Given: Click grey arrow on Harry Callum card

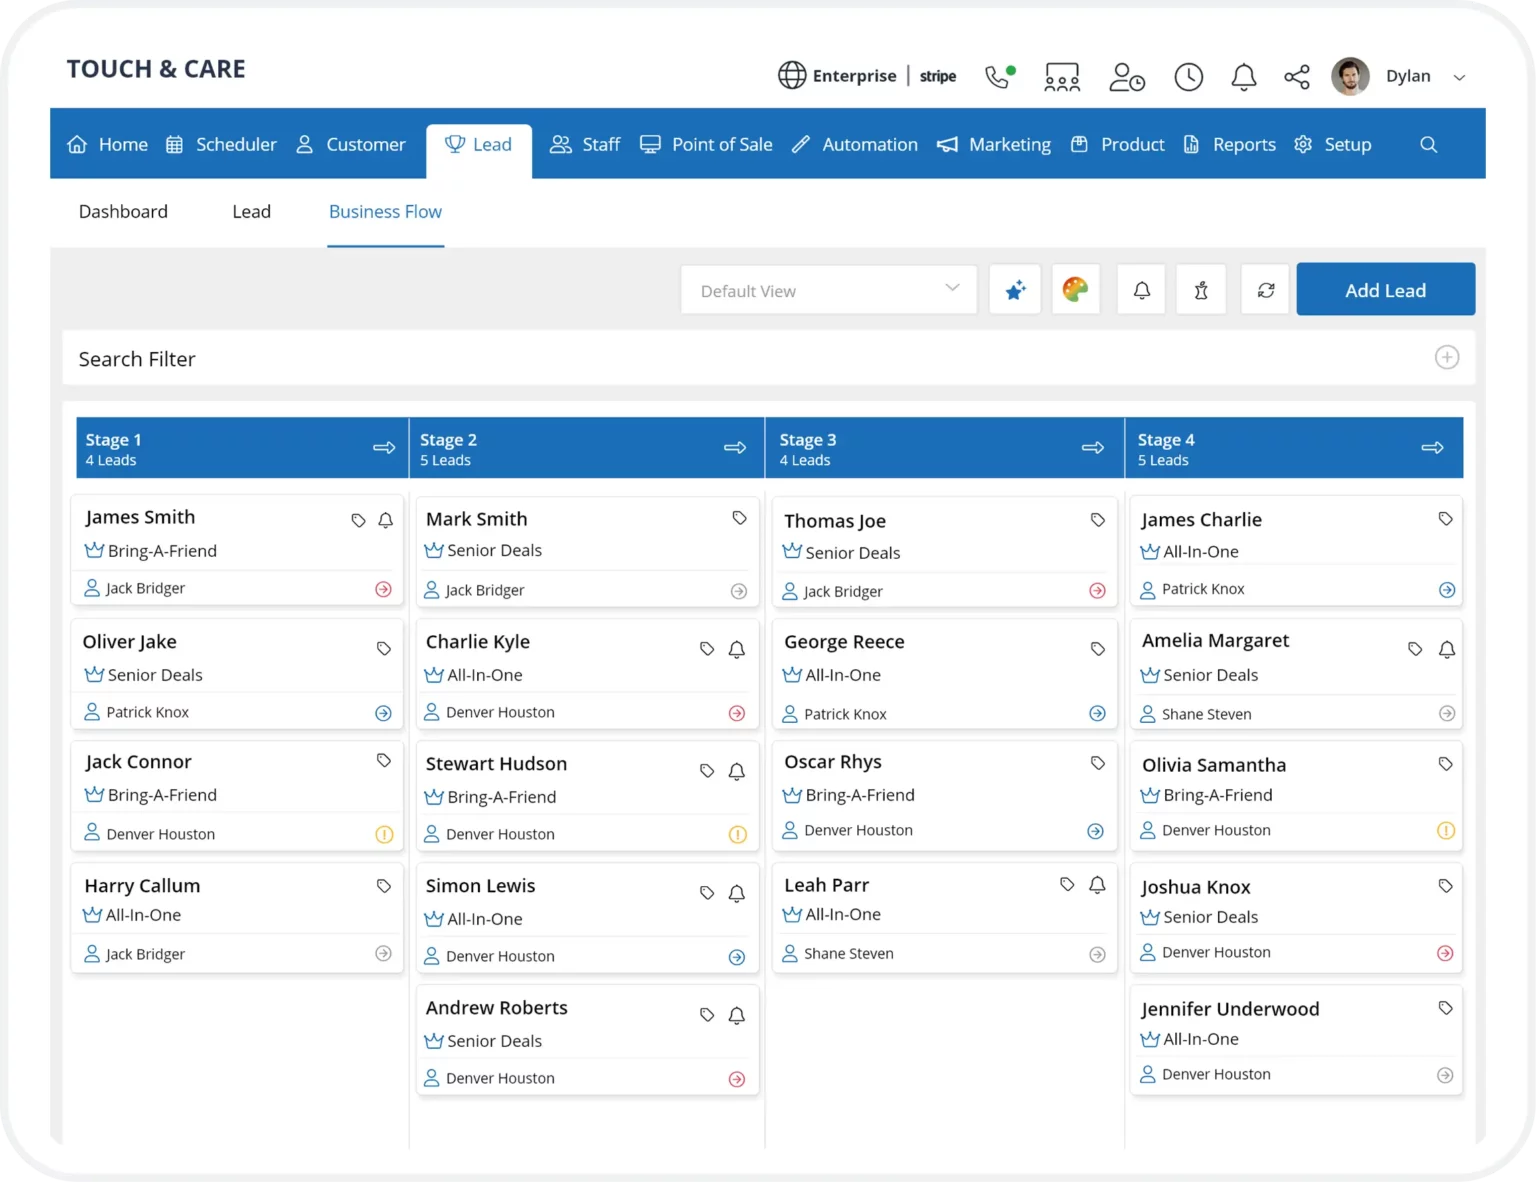Looking at the screenshot, I should click(383, 953).
